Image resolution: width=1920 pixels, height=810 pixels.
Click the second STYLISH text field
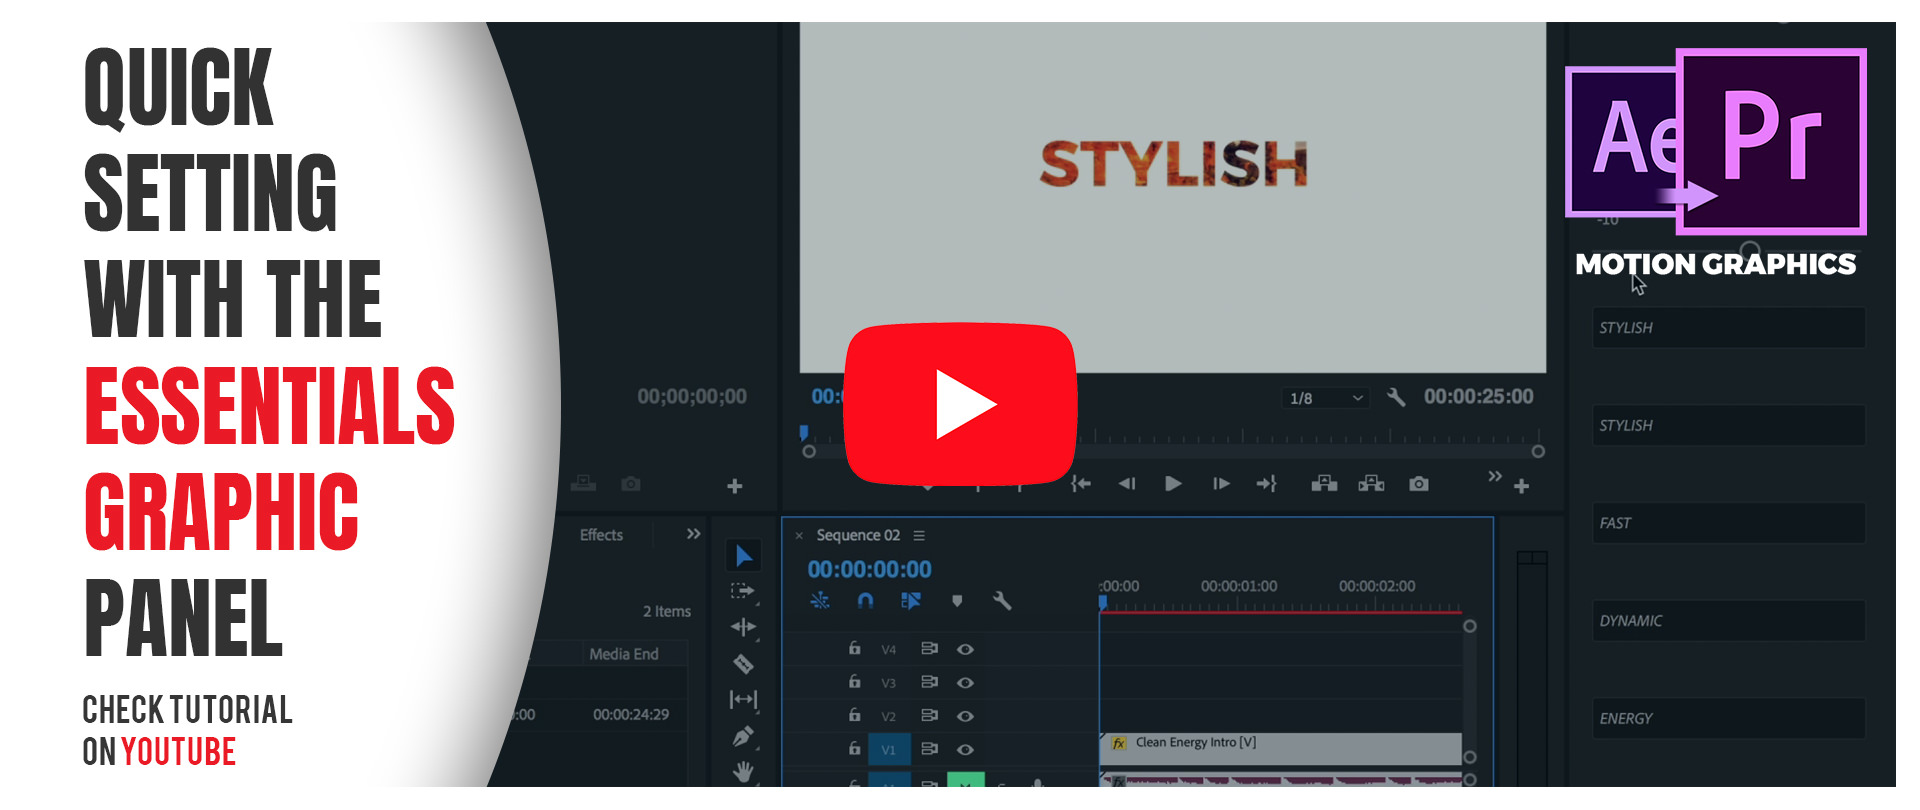1729,425
